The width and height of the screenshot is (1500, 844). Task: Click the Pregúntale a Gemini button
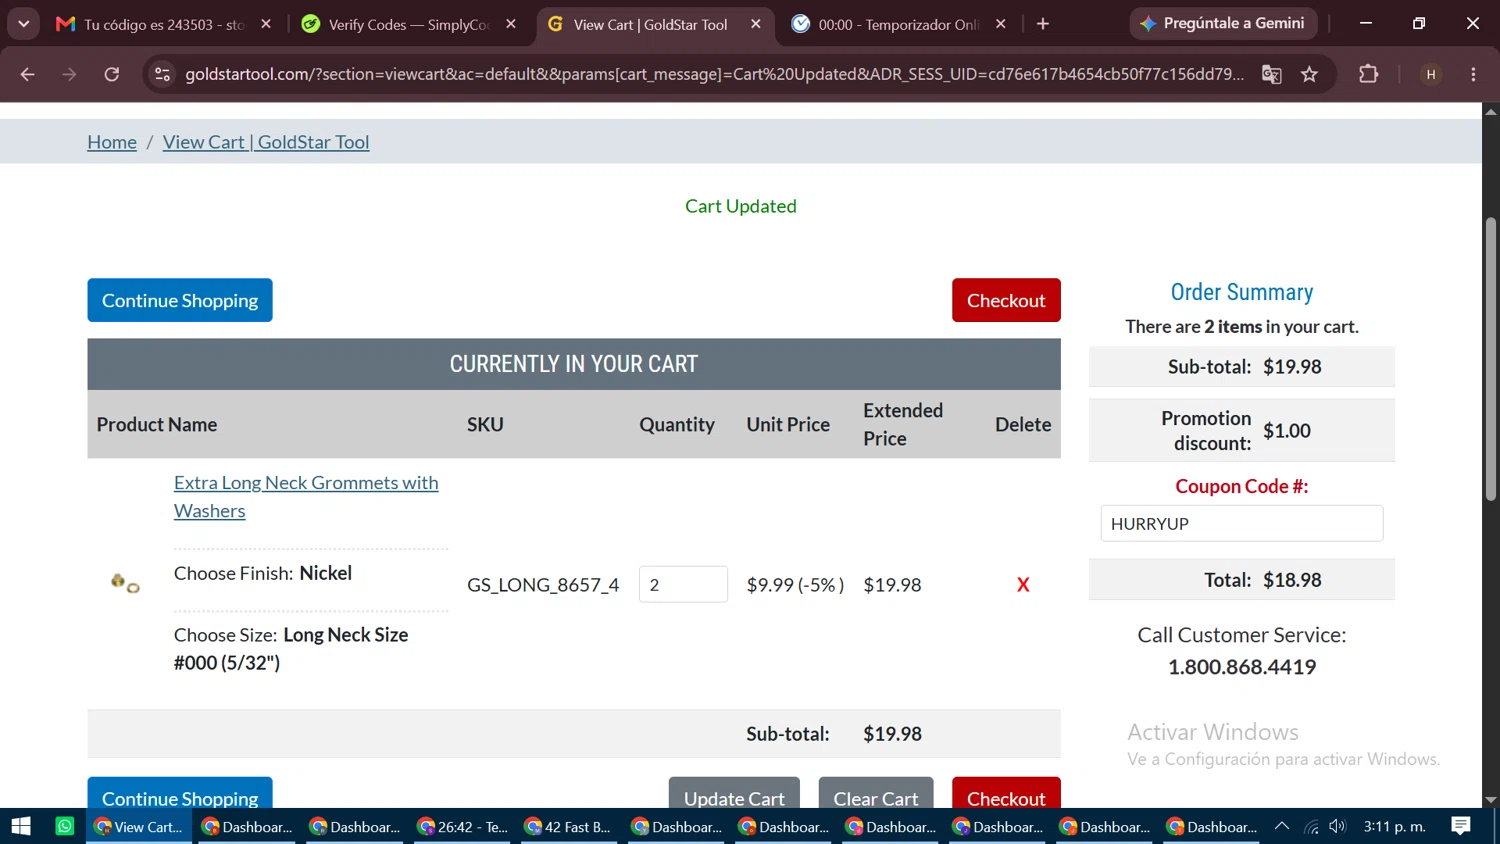click(x=1223, y=23)
